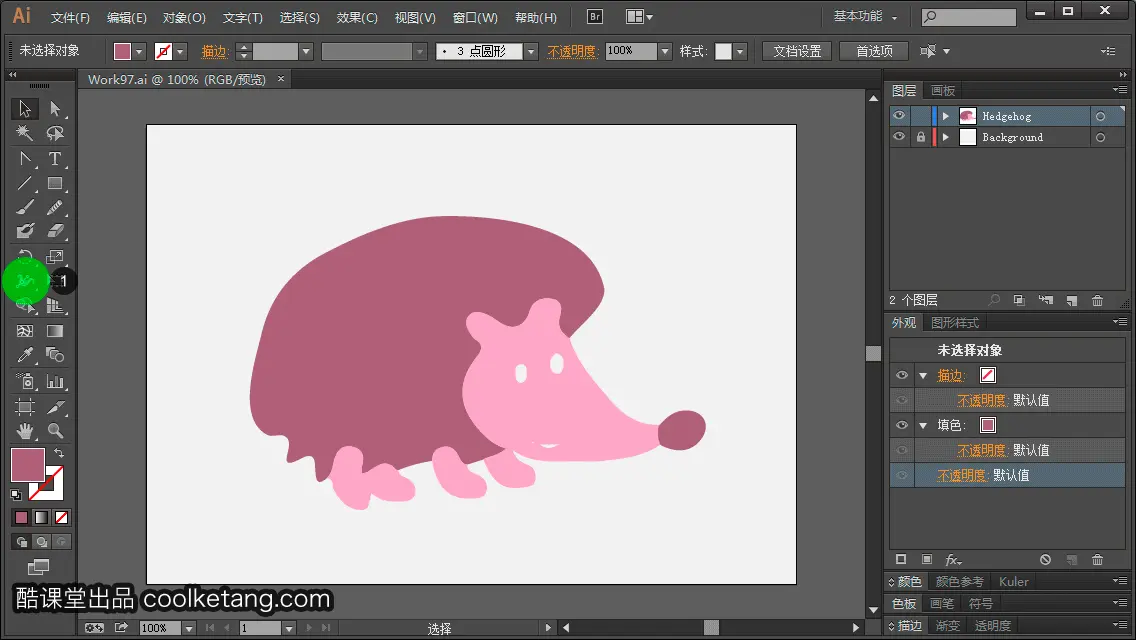1136x640 pixels.
Task: Activate the Artboard tool
Action: [x=25, y=407]
